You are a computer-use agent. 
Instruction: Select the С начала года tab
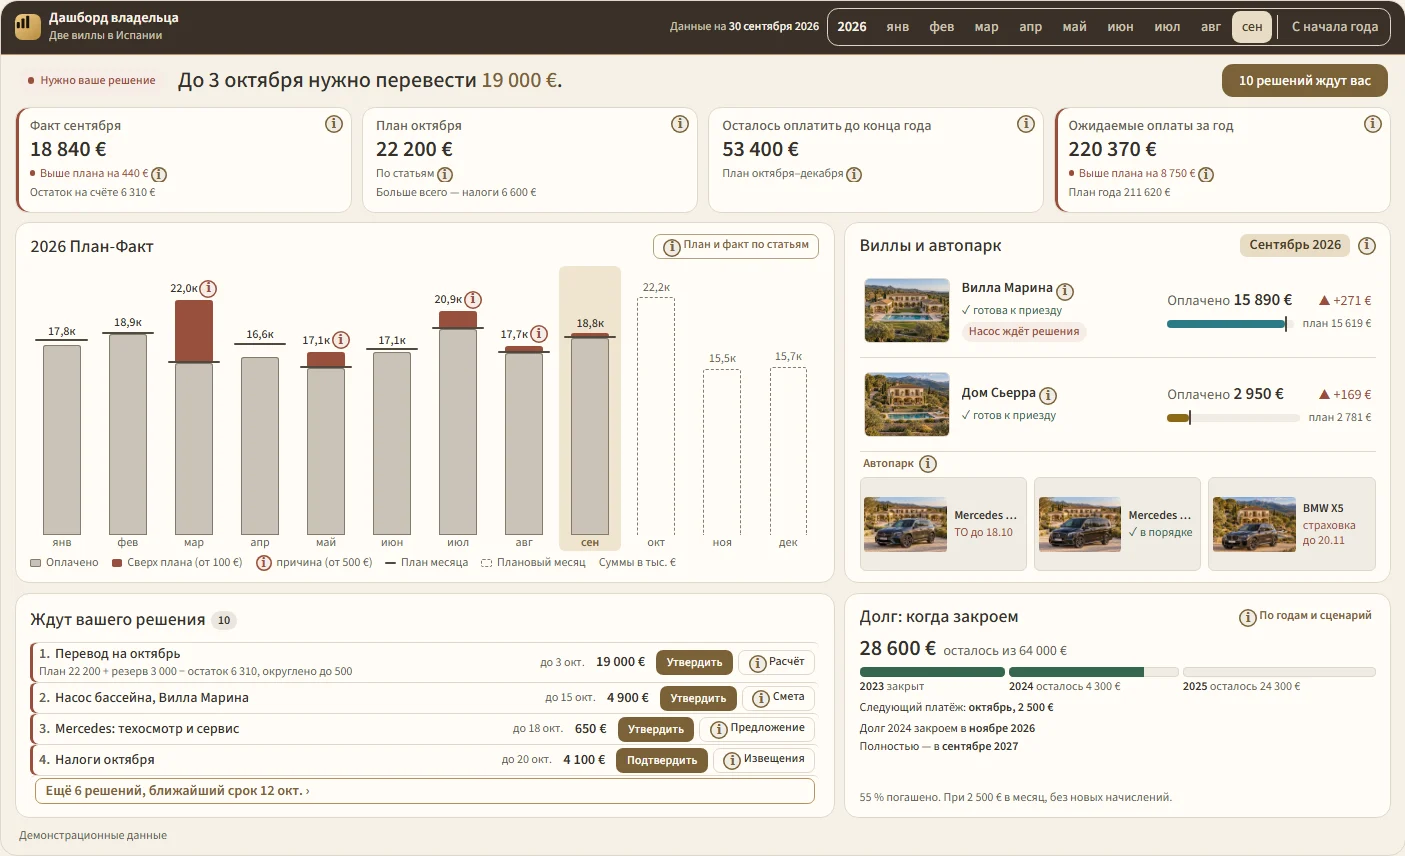(x=1334, y=27)
